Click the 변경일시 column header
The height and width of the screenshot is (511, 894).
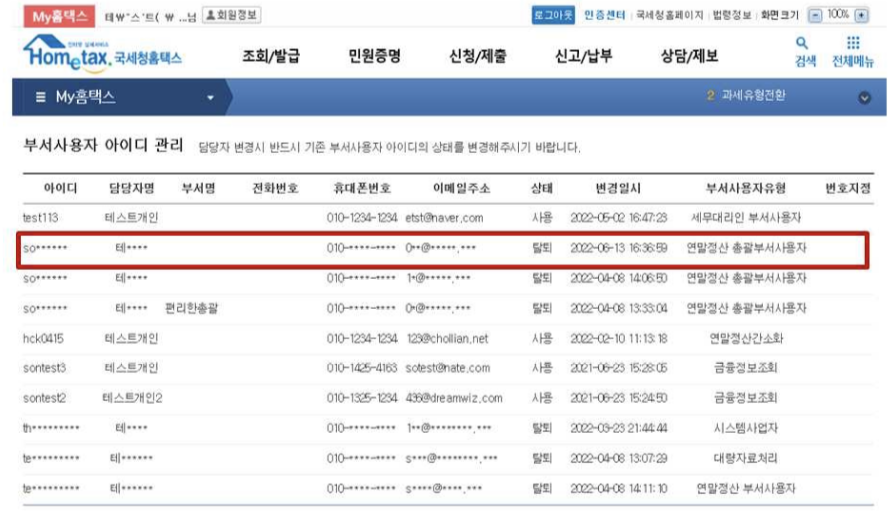click(x=618, y=188)
